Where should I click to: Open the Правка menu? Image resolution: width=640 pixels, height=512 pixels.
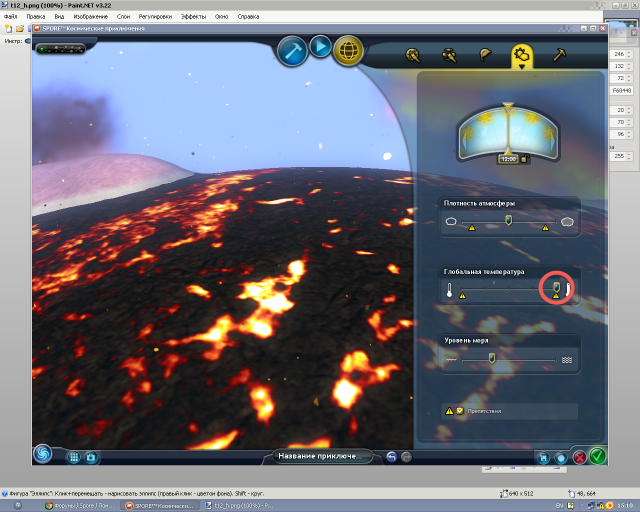(x=36, y=17)
